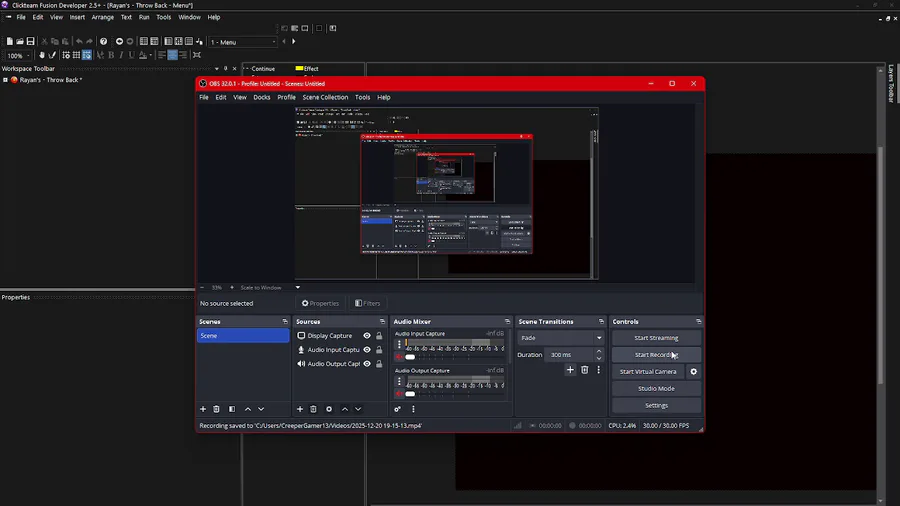This screenshot has height=506, width=900.
Task: Toggle Audio Input Capture visibility eye
Action: click(x=367, y=349)
